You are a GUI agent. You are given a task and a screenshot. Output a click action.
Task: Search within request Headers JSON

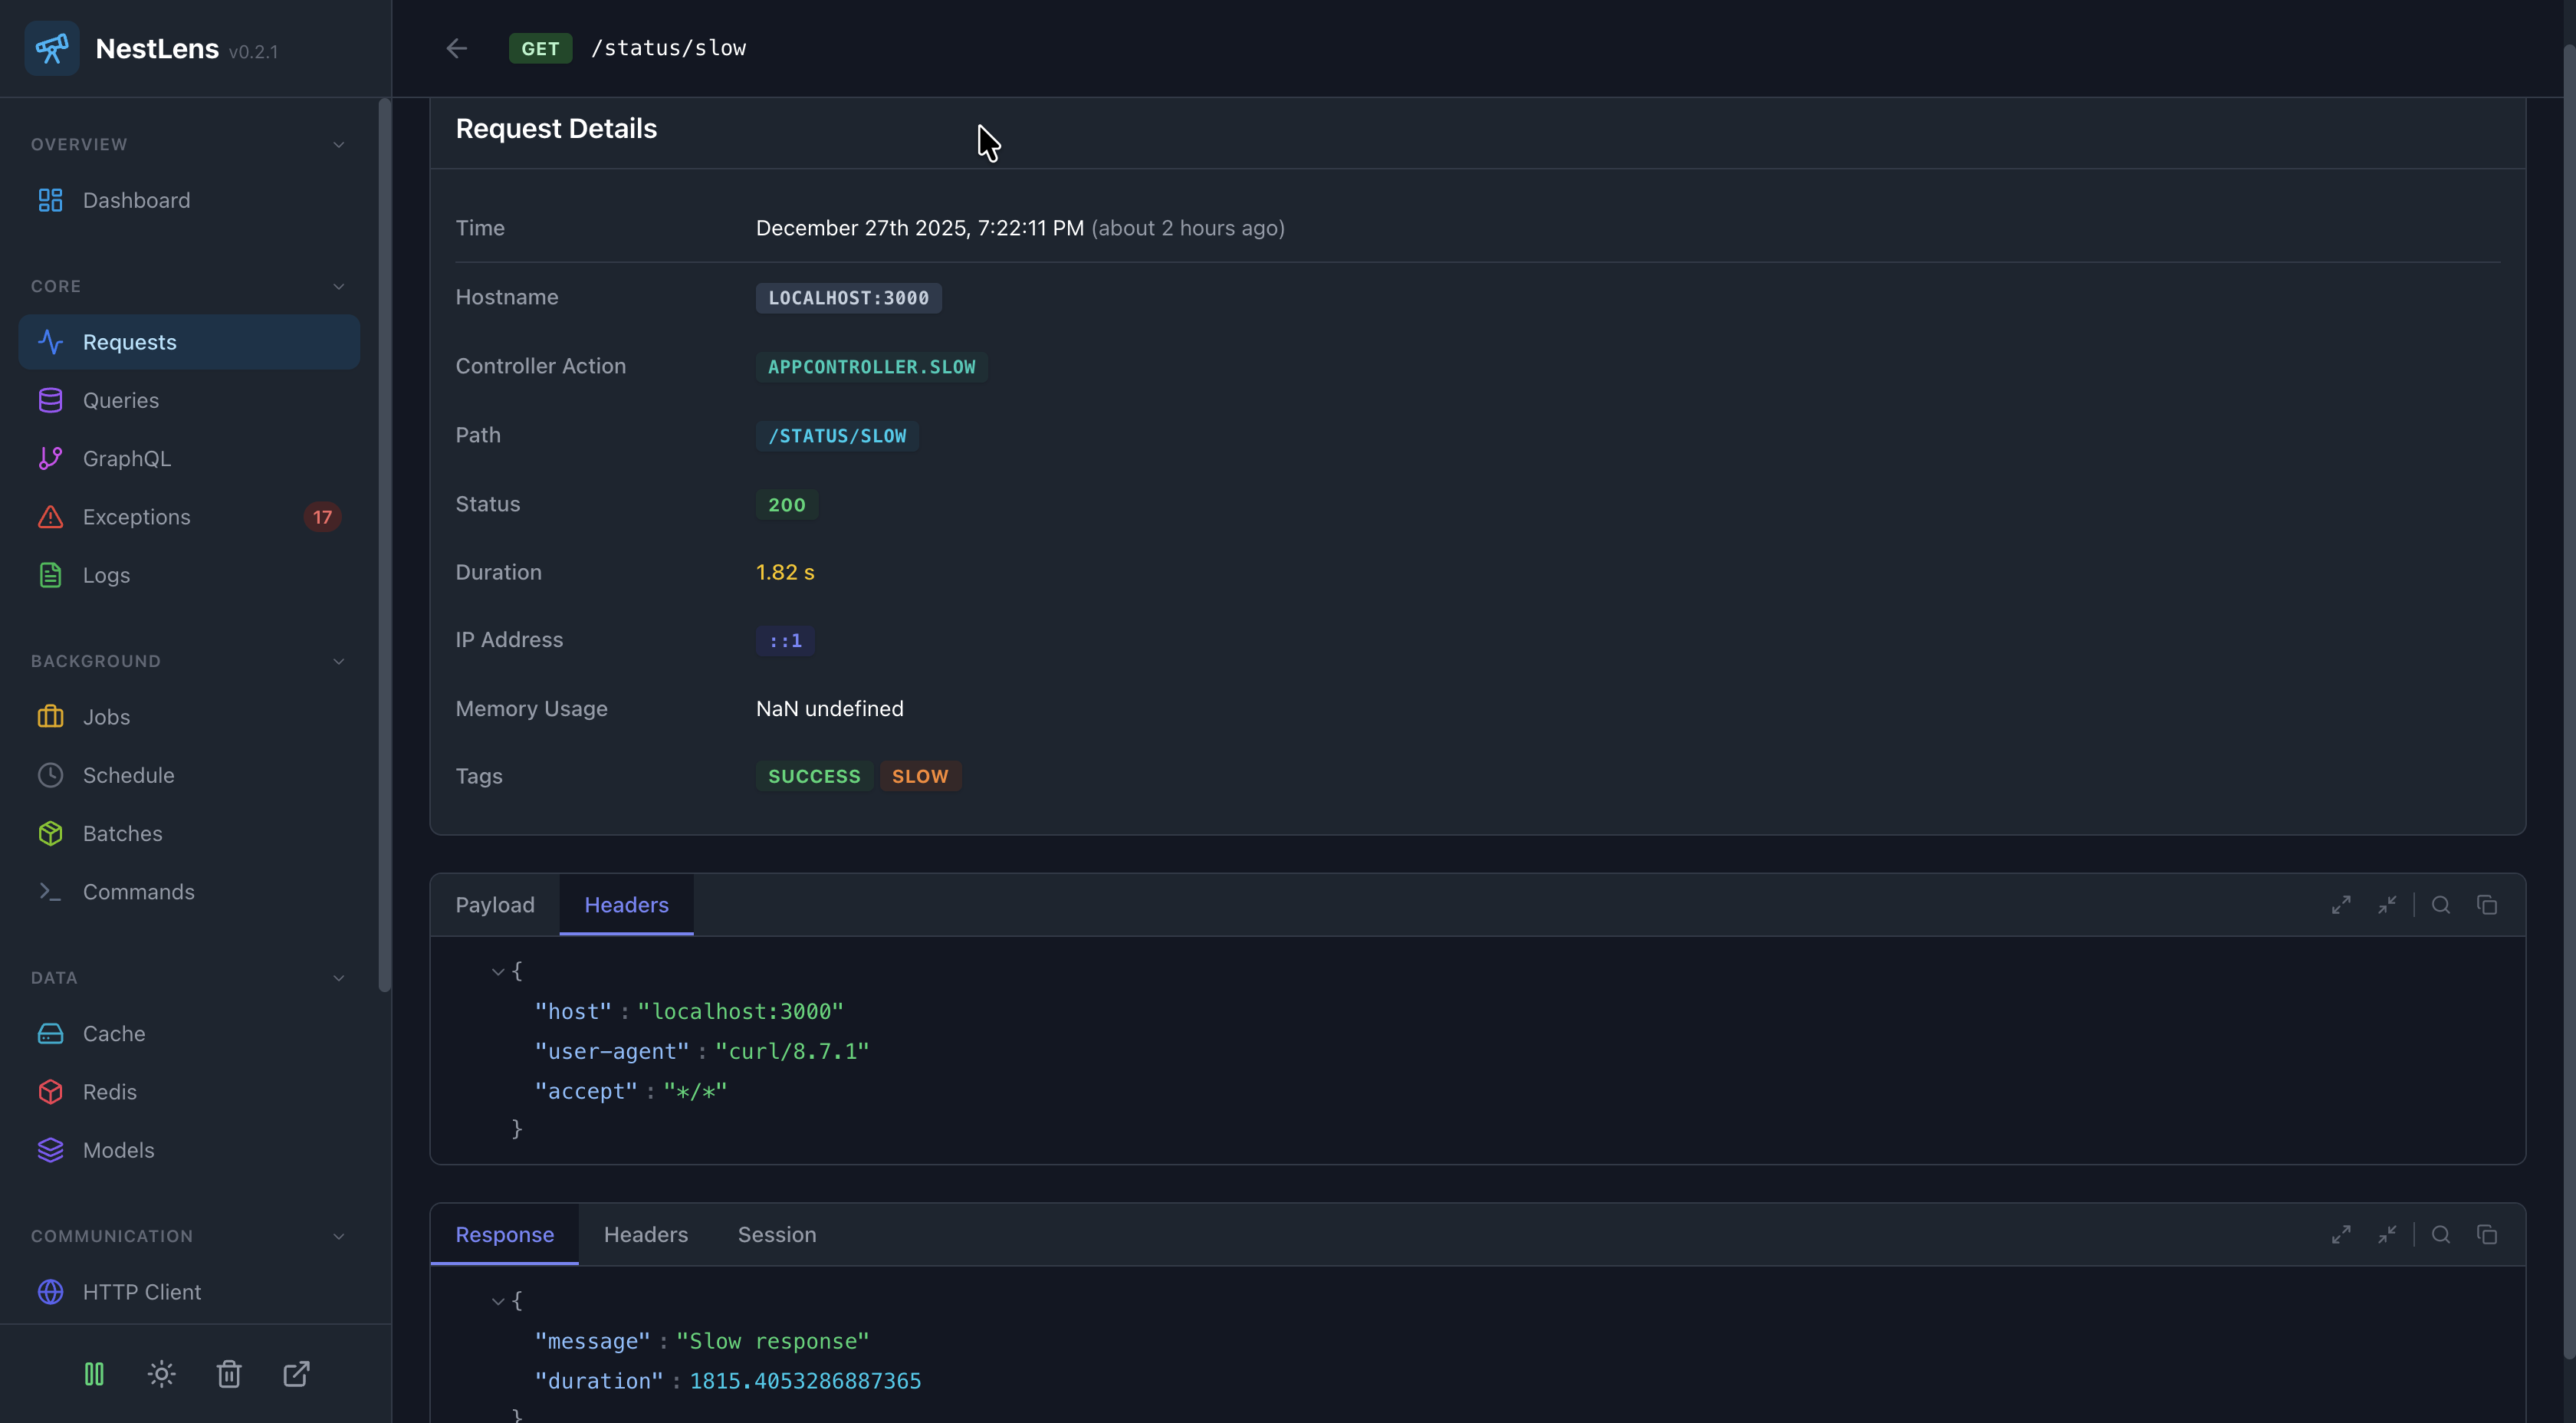point(2441,905)
